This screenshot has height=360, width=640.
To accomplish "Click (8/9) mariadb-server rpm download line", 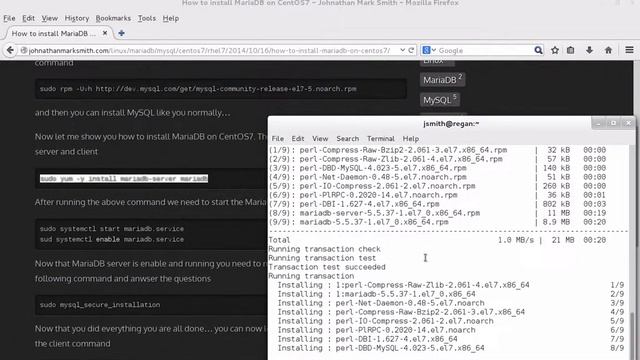I will (437, 213).
